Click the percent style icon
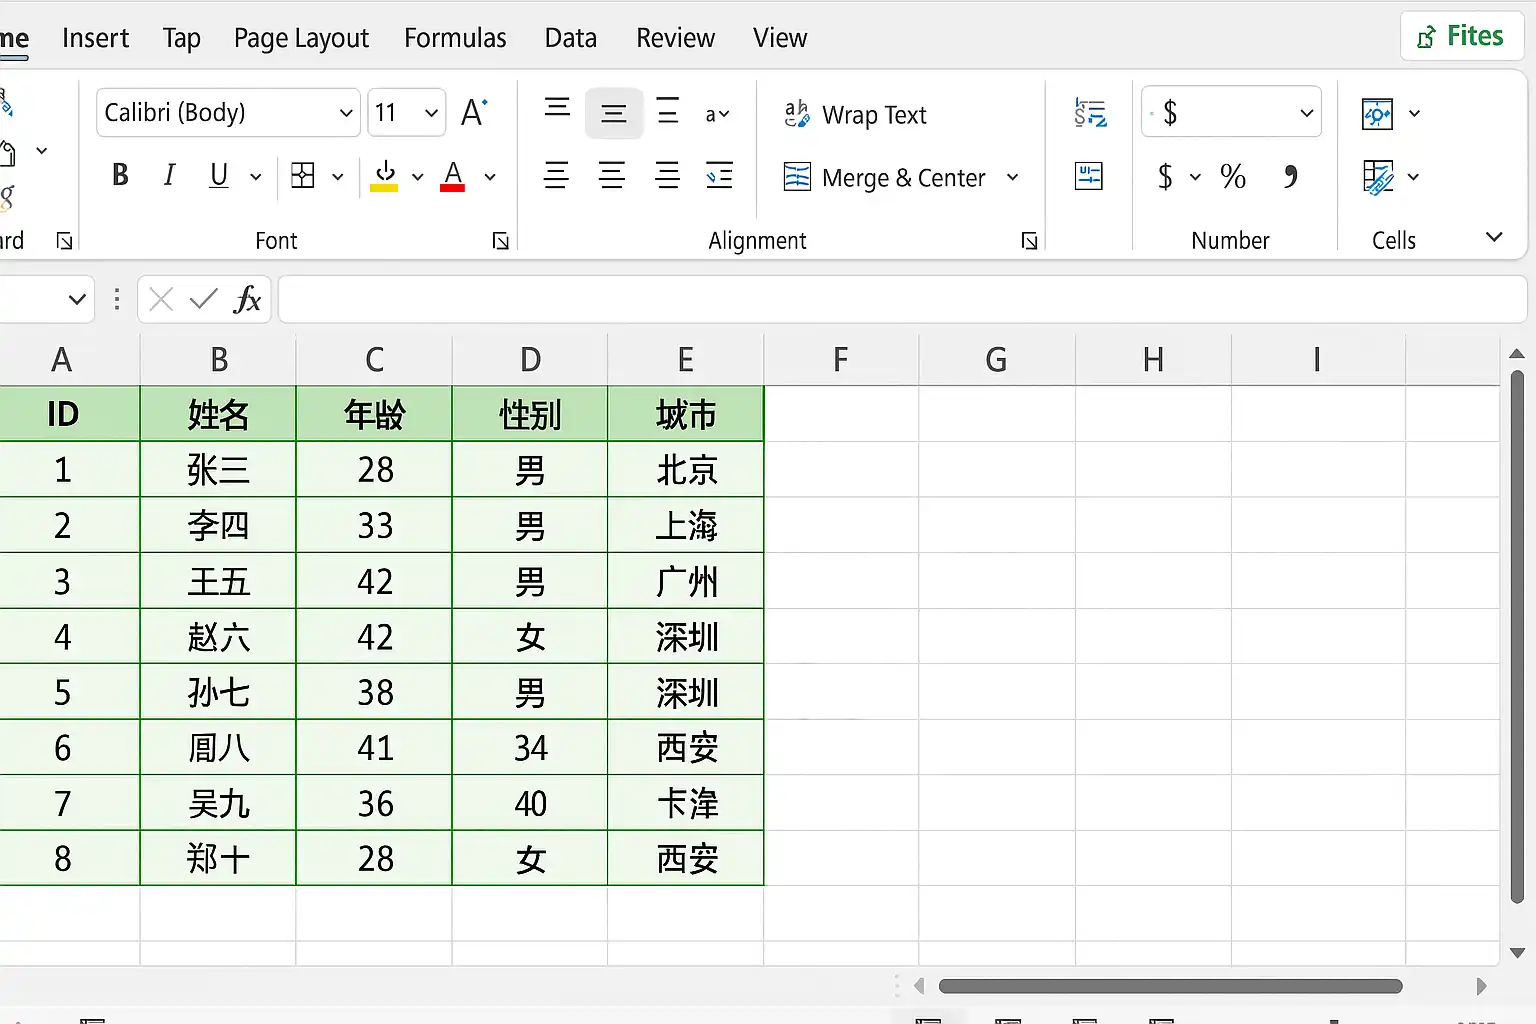The width and height of the screenshot is (1536, 1024). [1233, 177]
